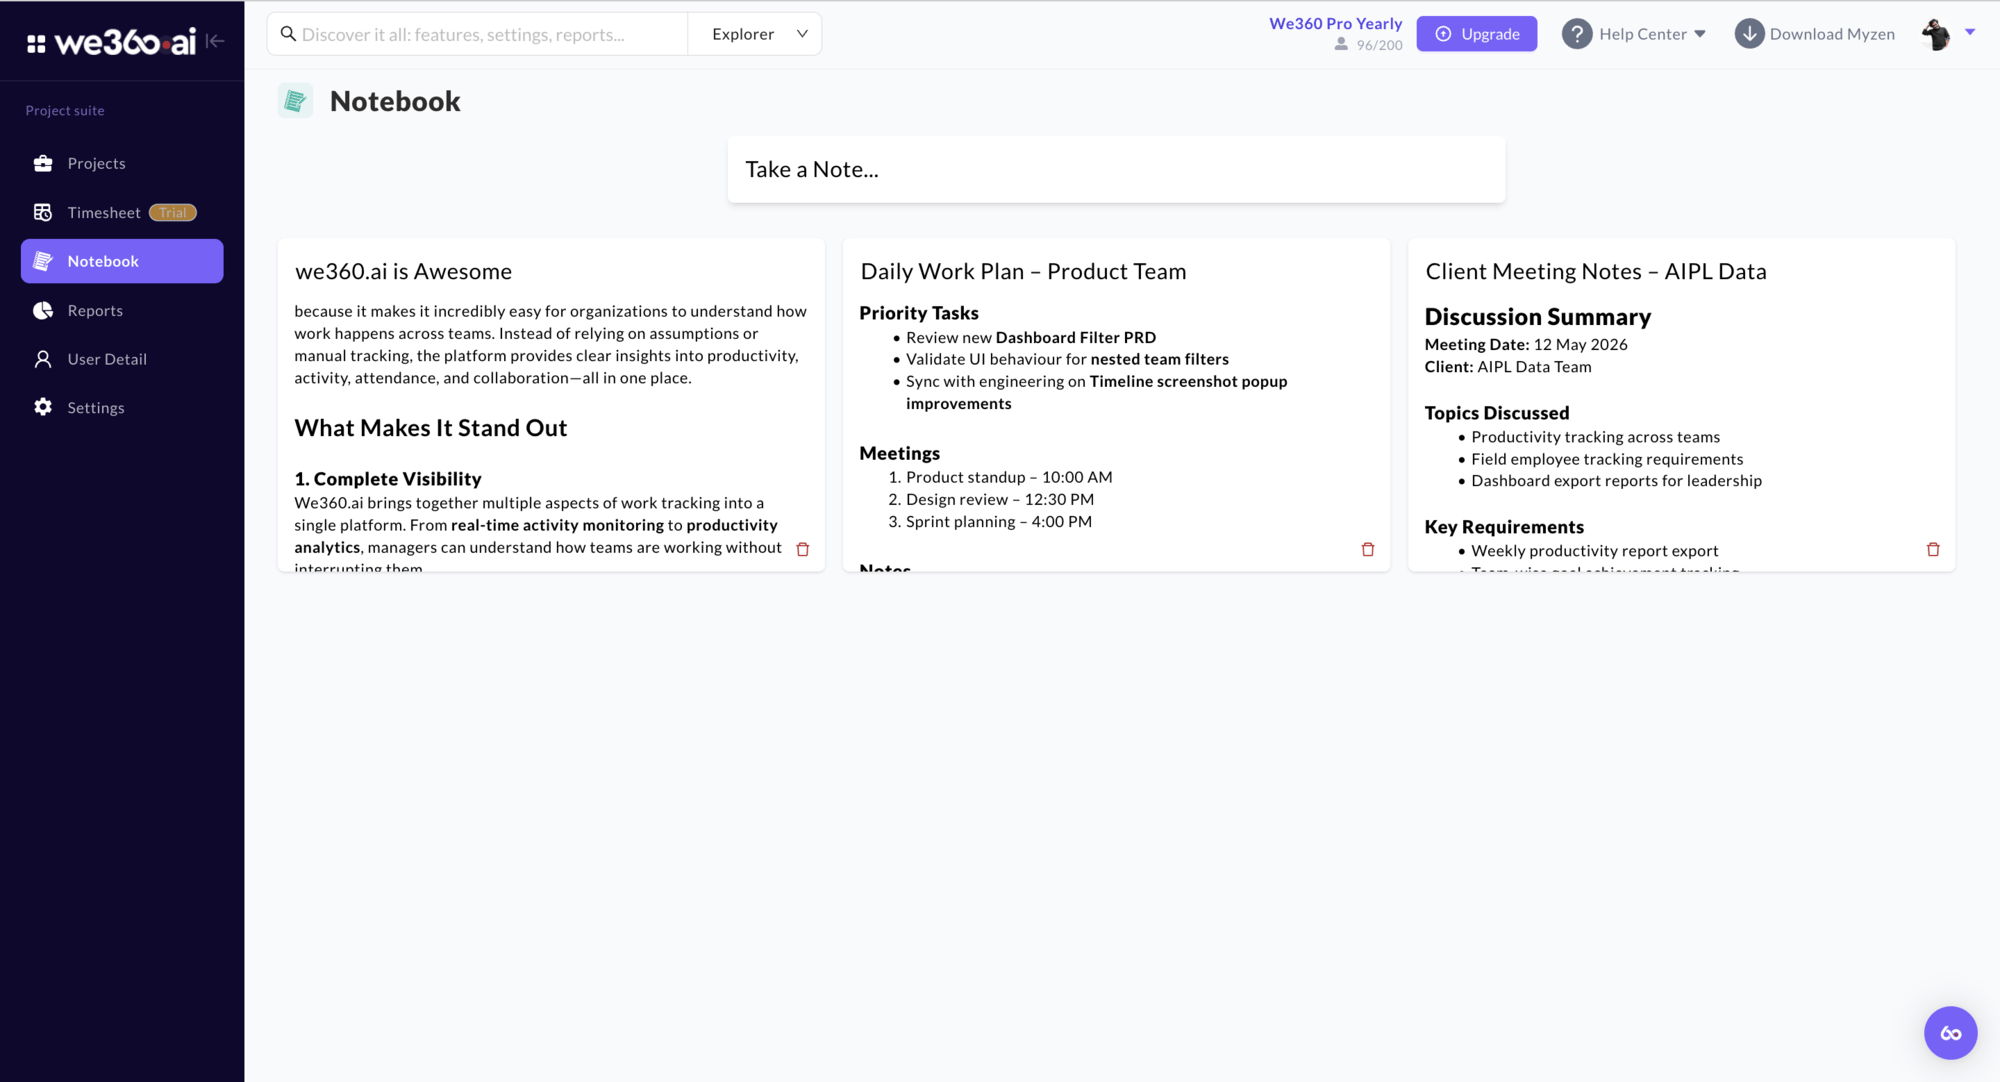Click the 'Meetings' heading in Daily Work Plan
The width and height of the screenshot is (2000, 1082).
[900, 453]
